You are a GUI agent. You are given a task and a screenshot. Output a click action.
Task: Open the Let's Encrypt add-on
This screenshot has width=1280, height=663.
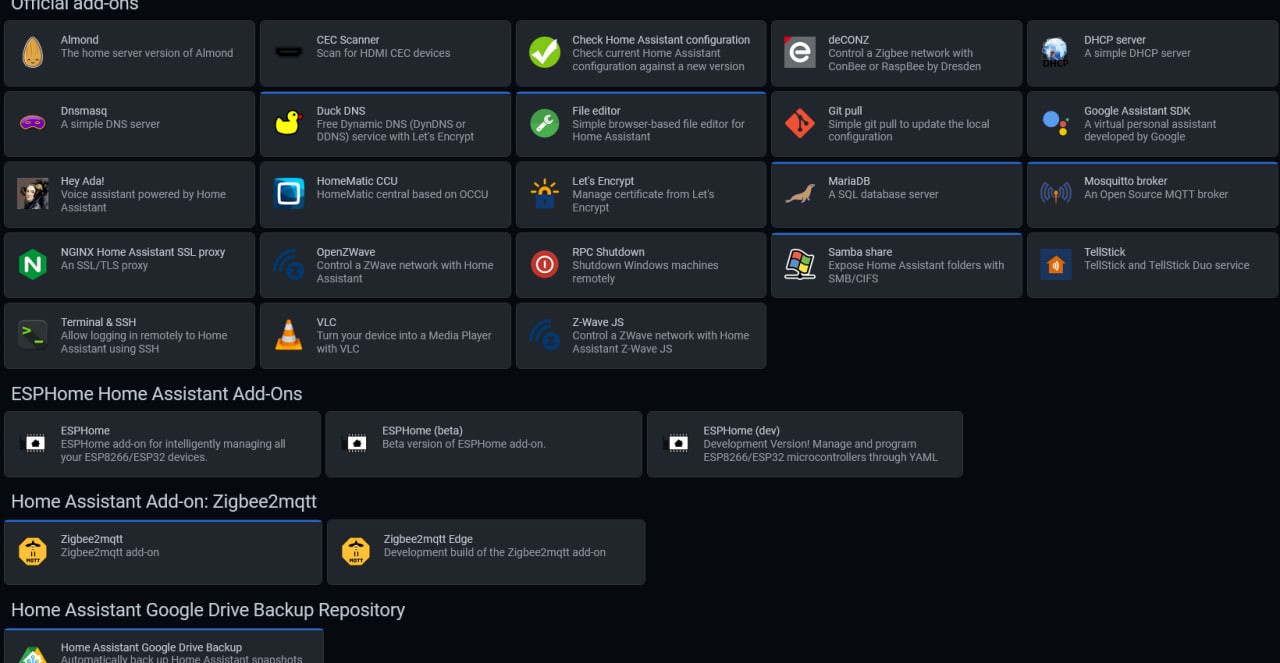pyautogui.click(x=641, y=194)
